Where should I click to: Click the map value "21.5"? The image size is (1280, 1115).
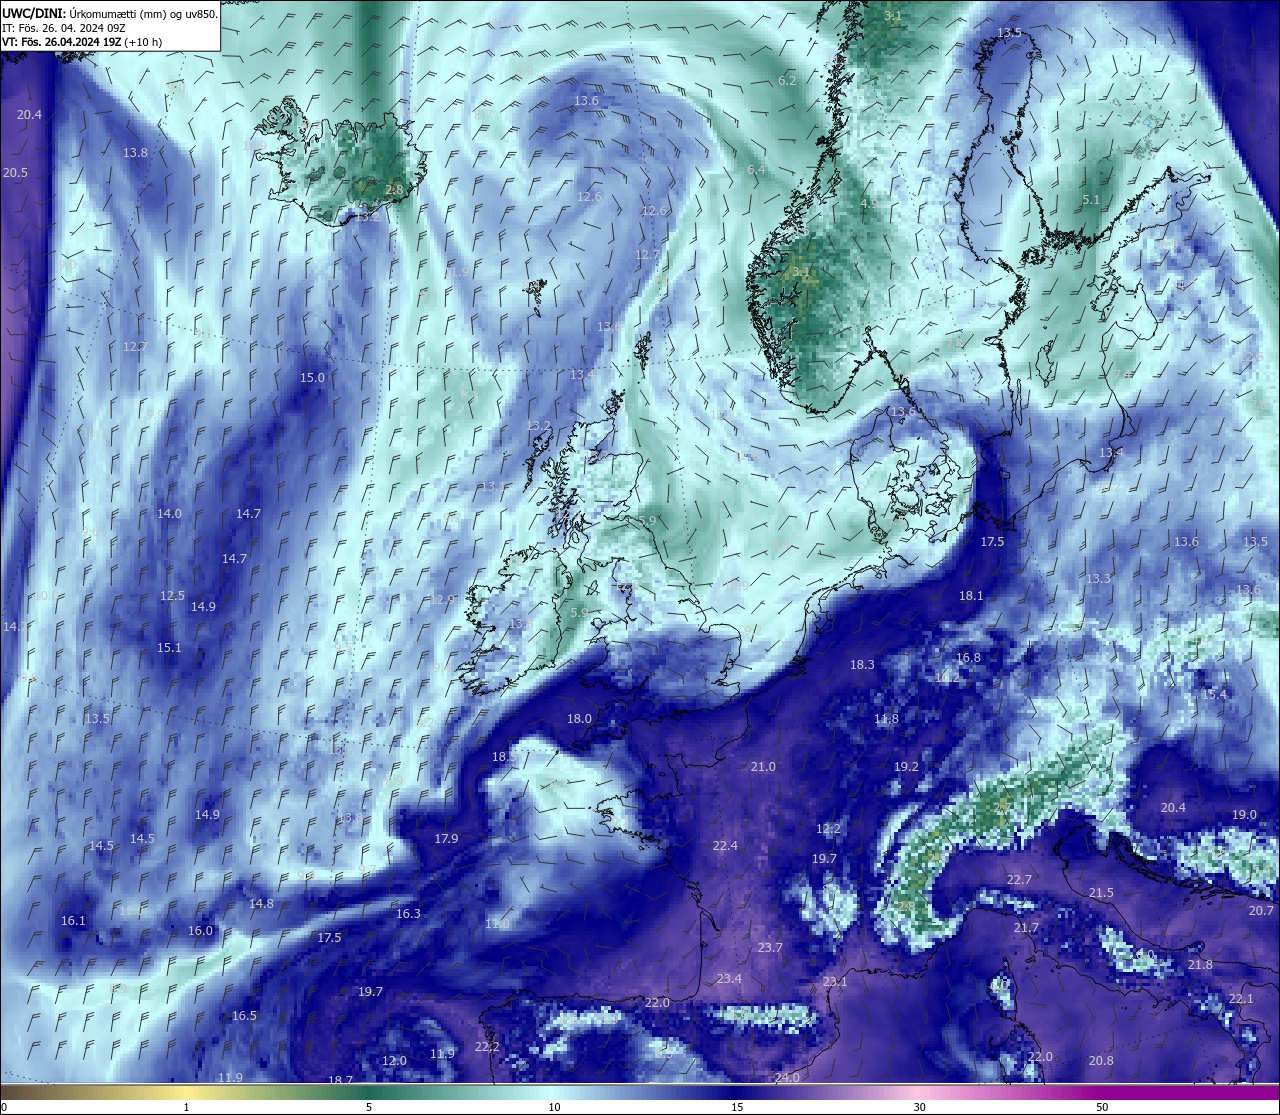[x=1101, y=893]
